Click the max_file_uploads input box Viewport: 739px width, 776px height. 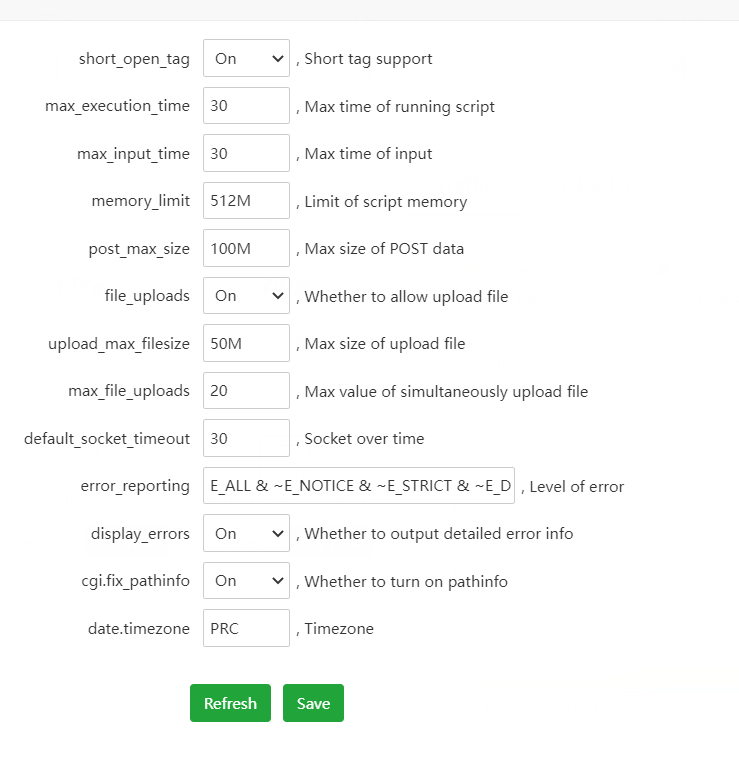(x=246, y=391)
